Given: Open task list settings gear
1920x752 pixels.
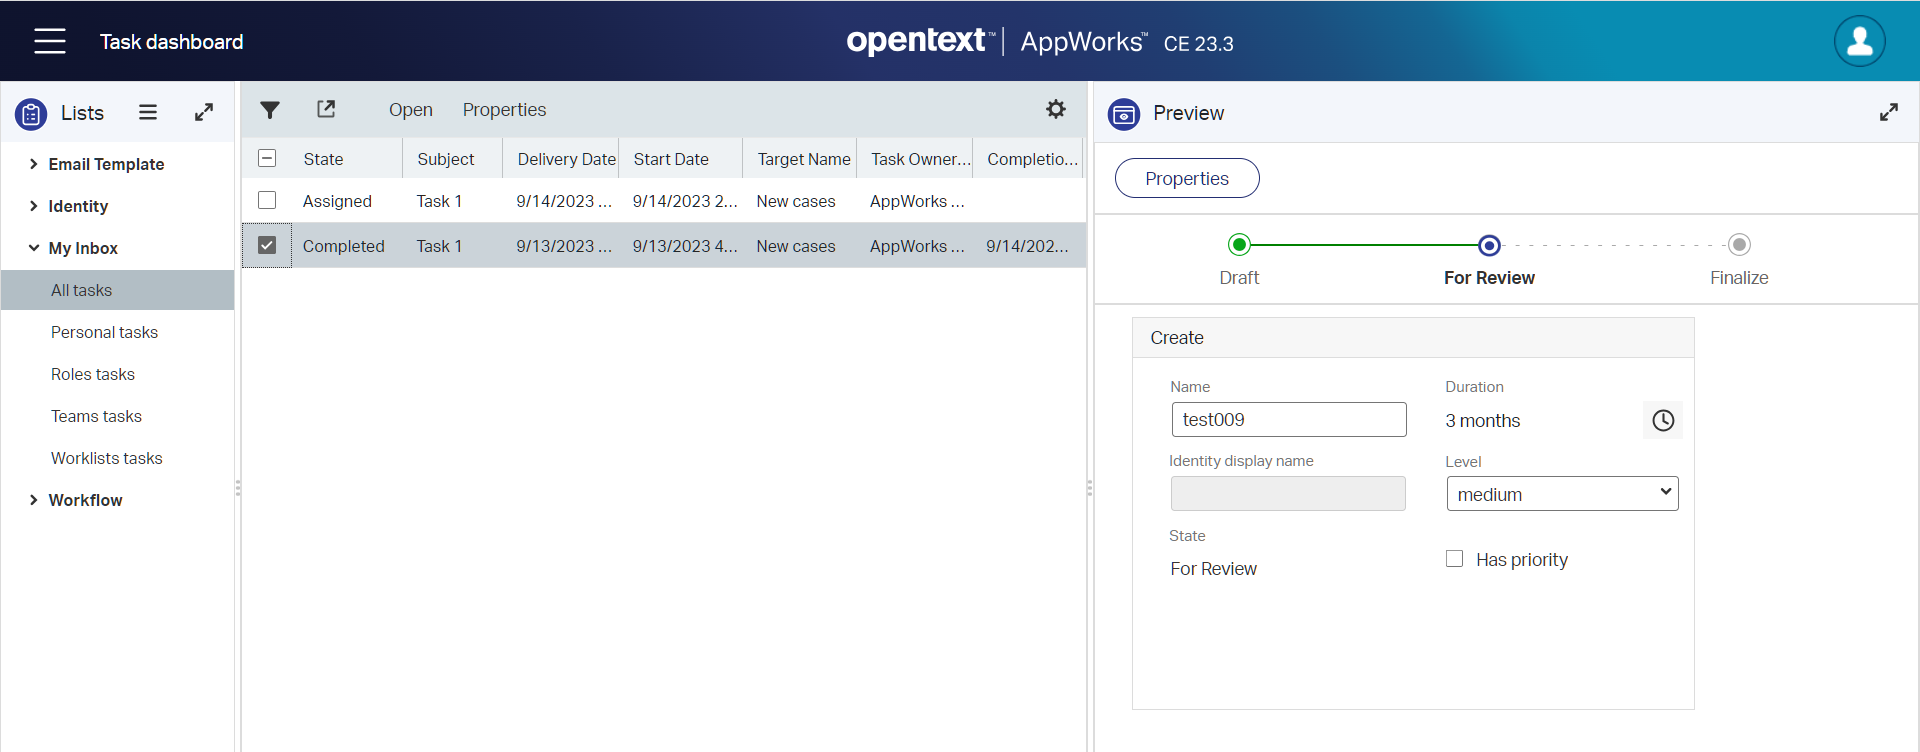Looking at the screenshot, I should [1055, 109].
